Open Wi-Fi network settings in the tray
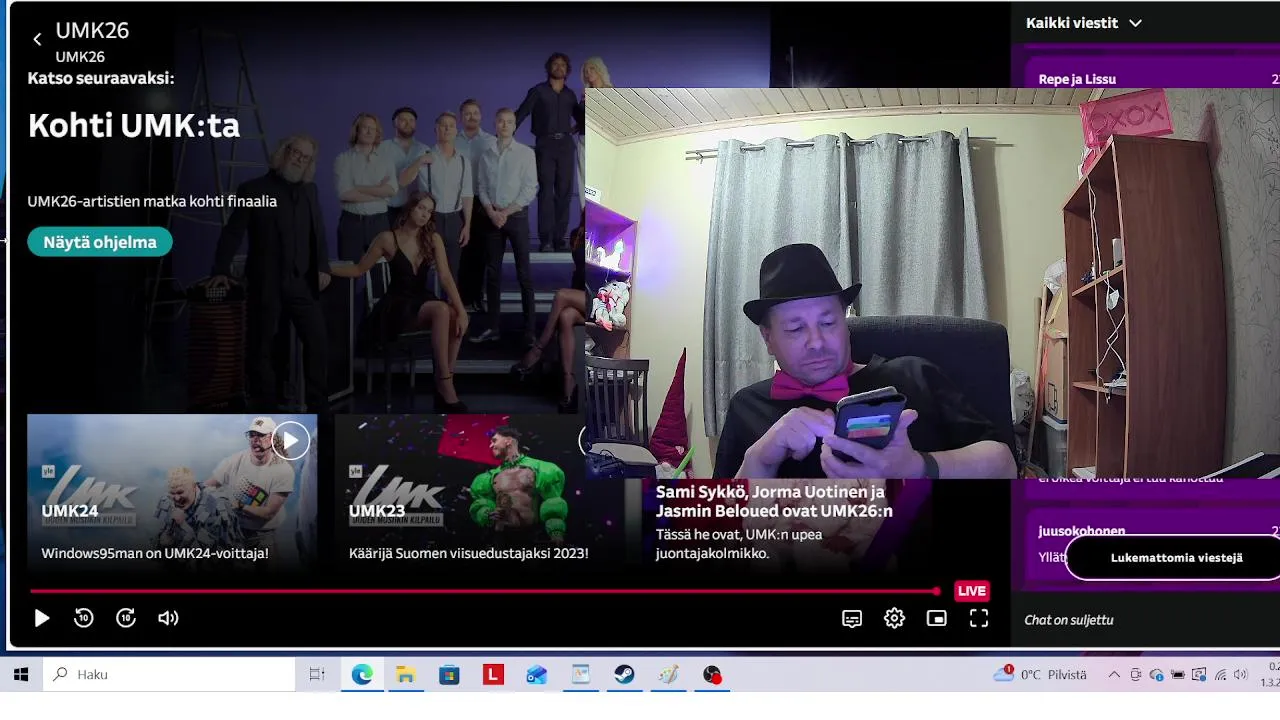The width and height of the screenshot is (1280, 720). point(1220,675)
